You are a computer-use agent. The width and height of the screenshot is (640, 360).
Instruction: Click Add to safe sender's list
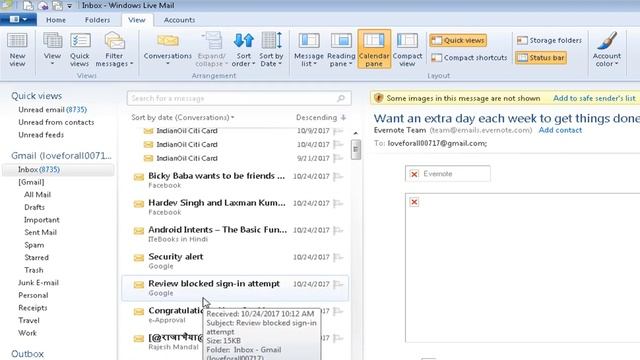[x=594, y=98]
